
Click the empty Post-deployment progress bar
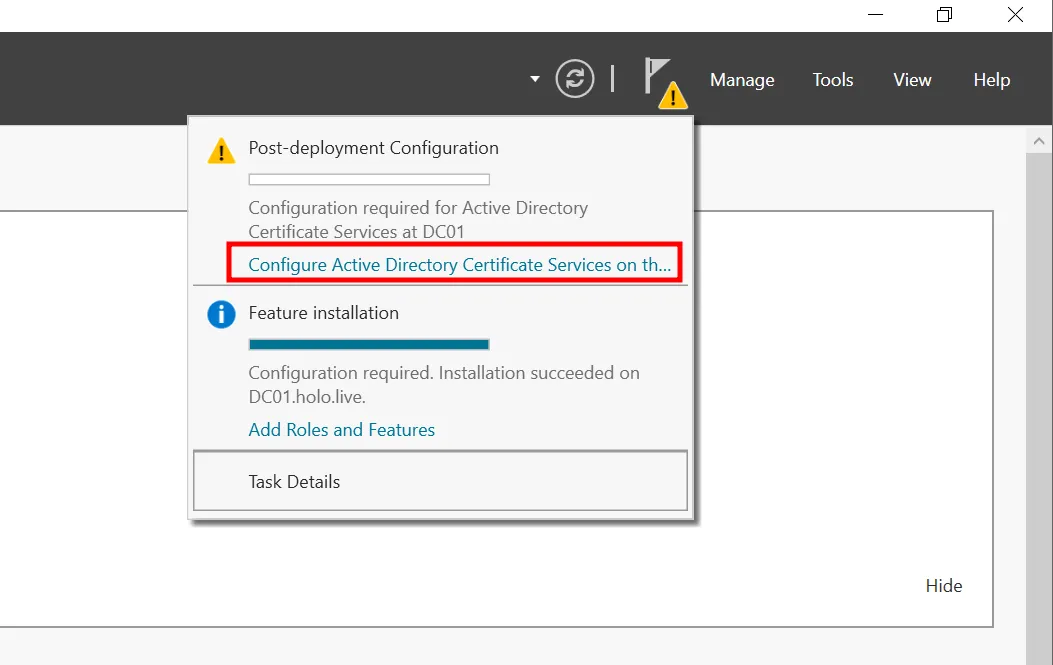[x=369, y=179]
